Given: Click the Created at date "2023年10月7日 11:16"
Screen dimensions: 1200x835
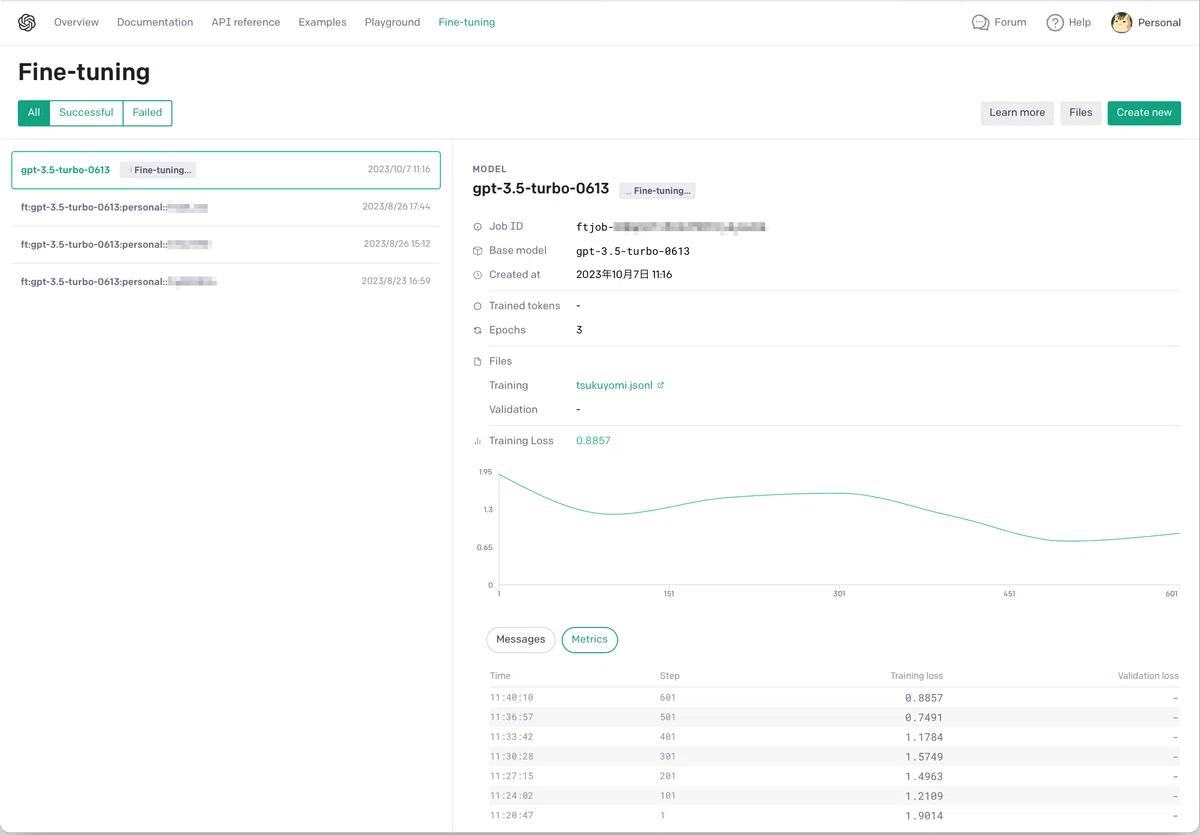Looking at the screenshot, I should tap(624, 275).
